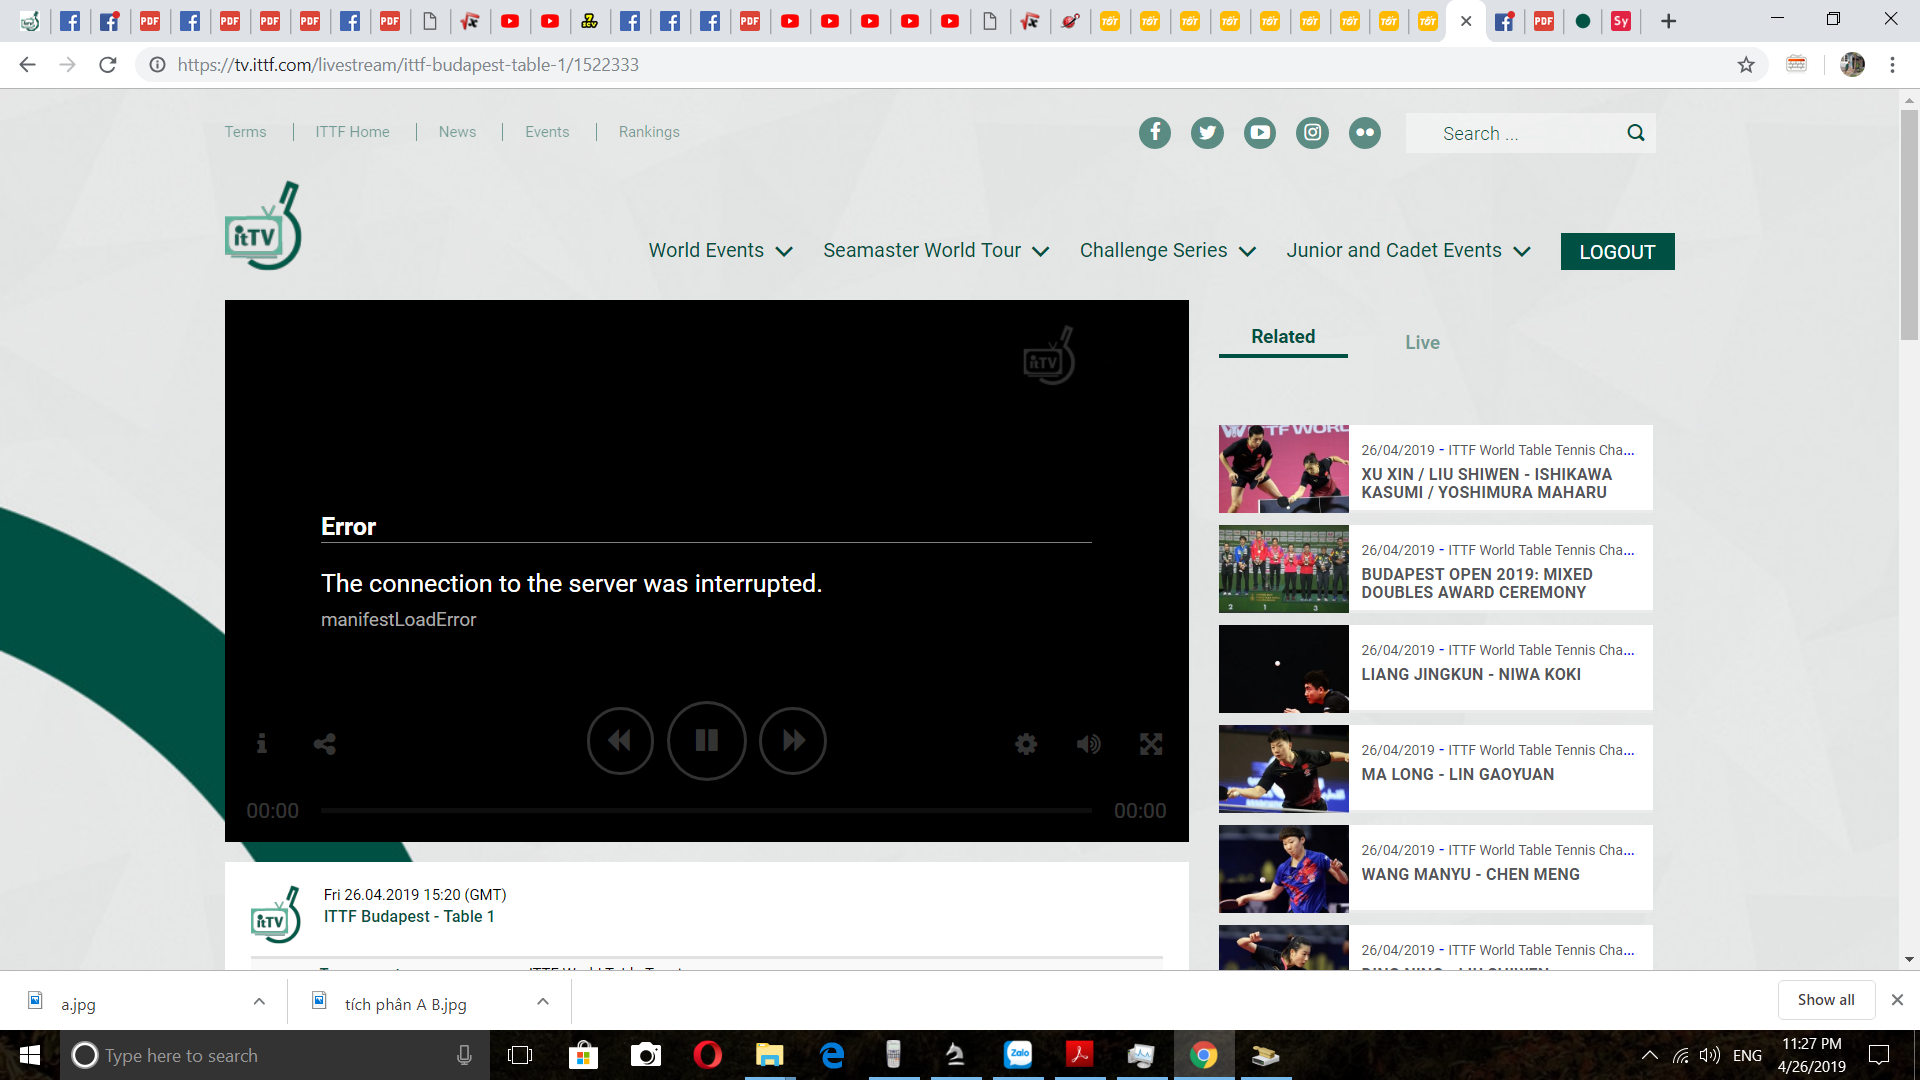
Task: Bookmark this page with star icon
Action: pyautogui.click(x=1746, y=65)
